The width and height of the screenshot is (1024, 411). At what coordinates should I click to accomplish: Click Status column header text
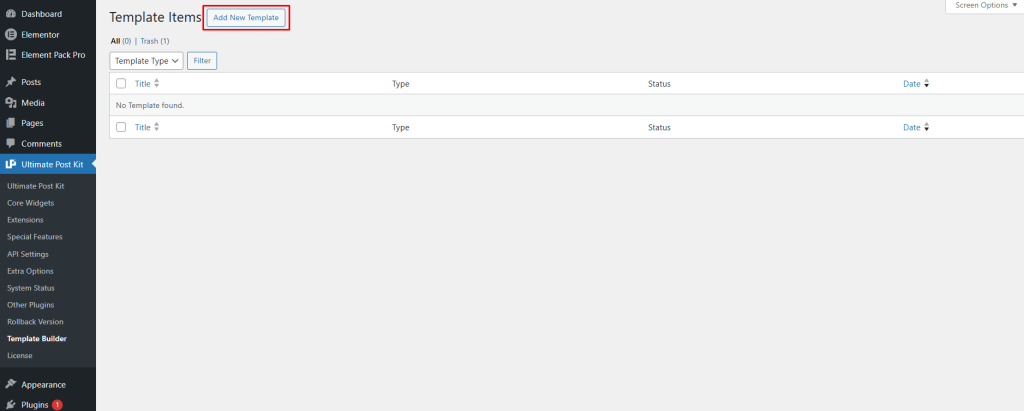659,84
